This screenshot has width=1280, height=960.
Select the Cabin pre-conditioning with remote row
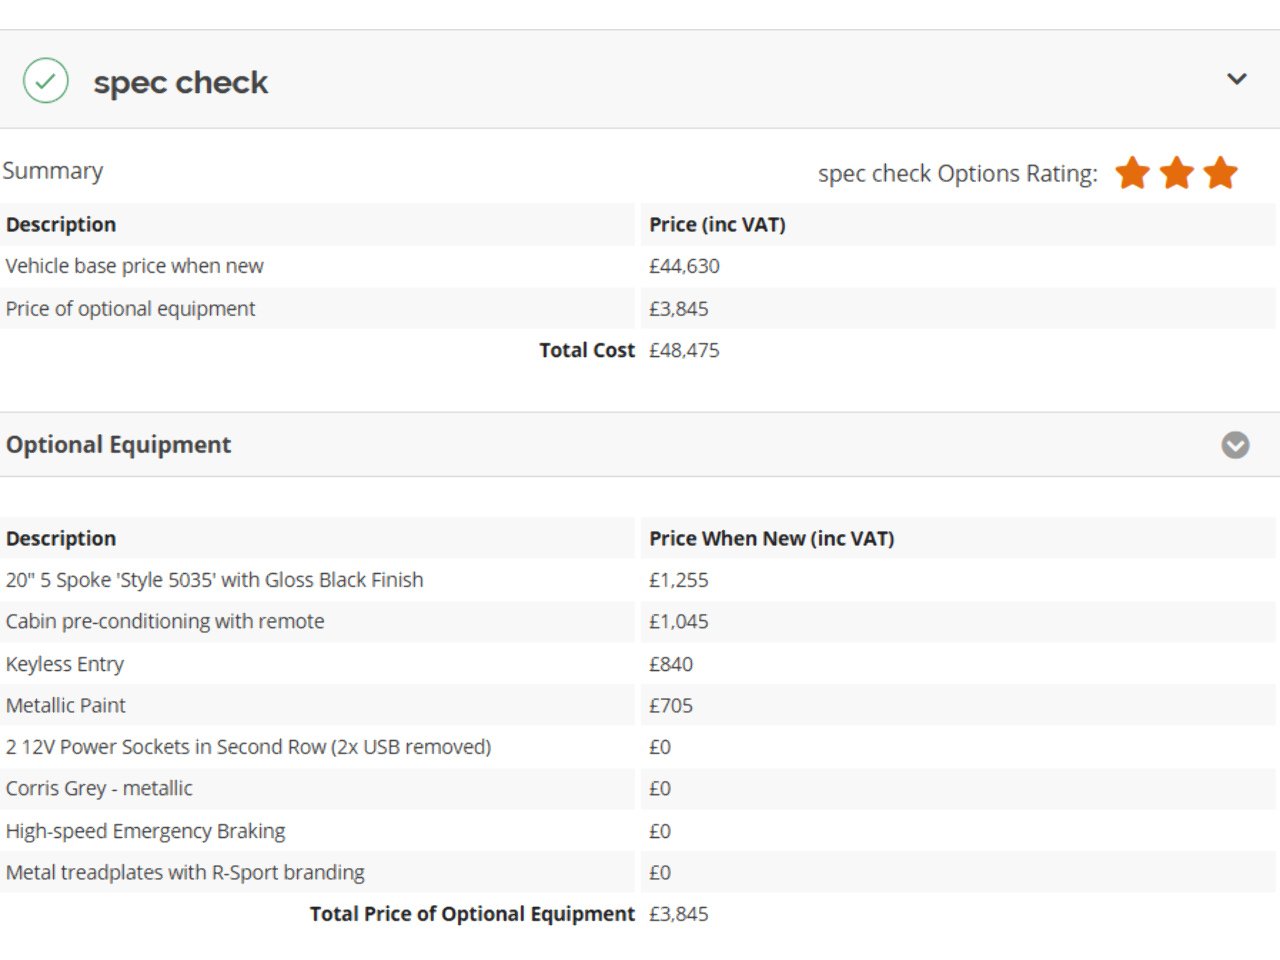[x=638, y=621]
